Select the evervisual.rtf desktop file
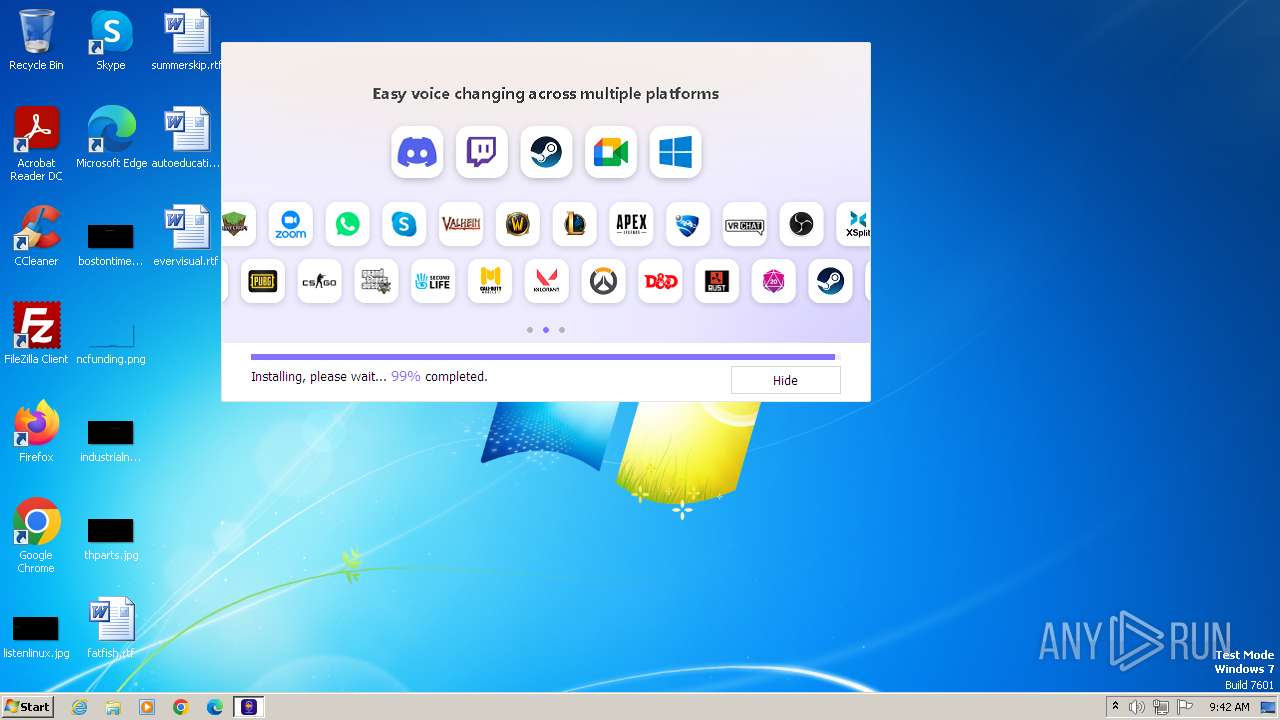1280x720 pixels. point(186,236)
